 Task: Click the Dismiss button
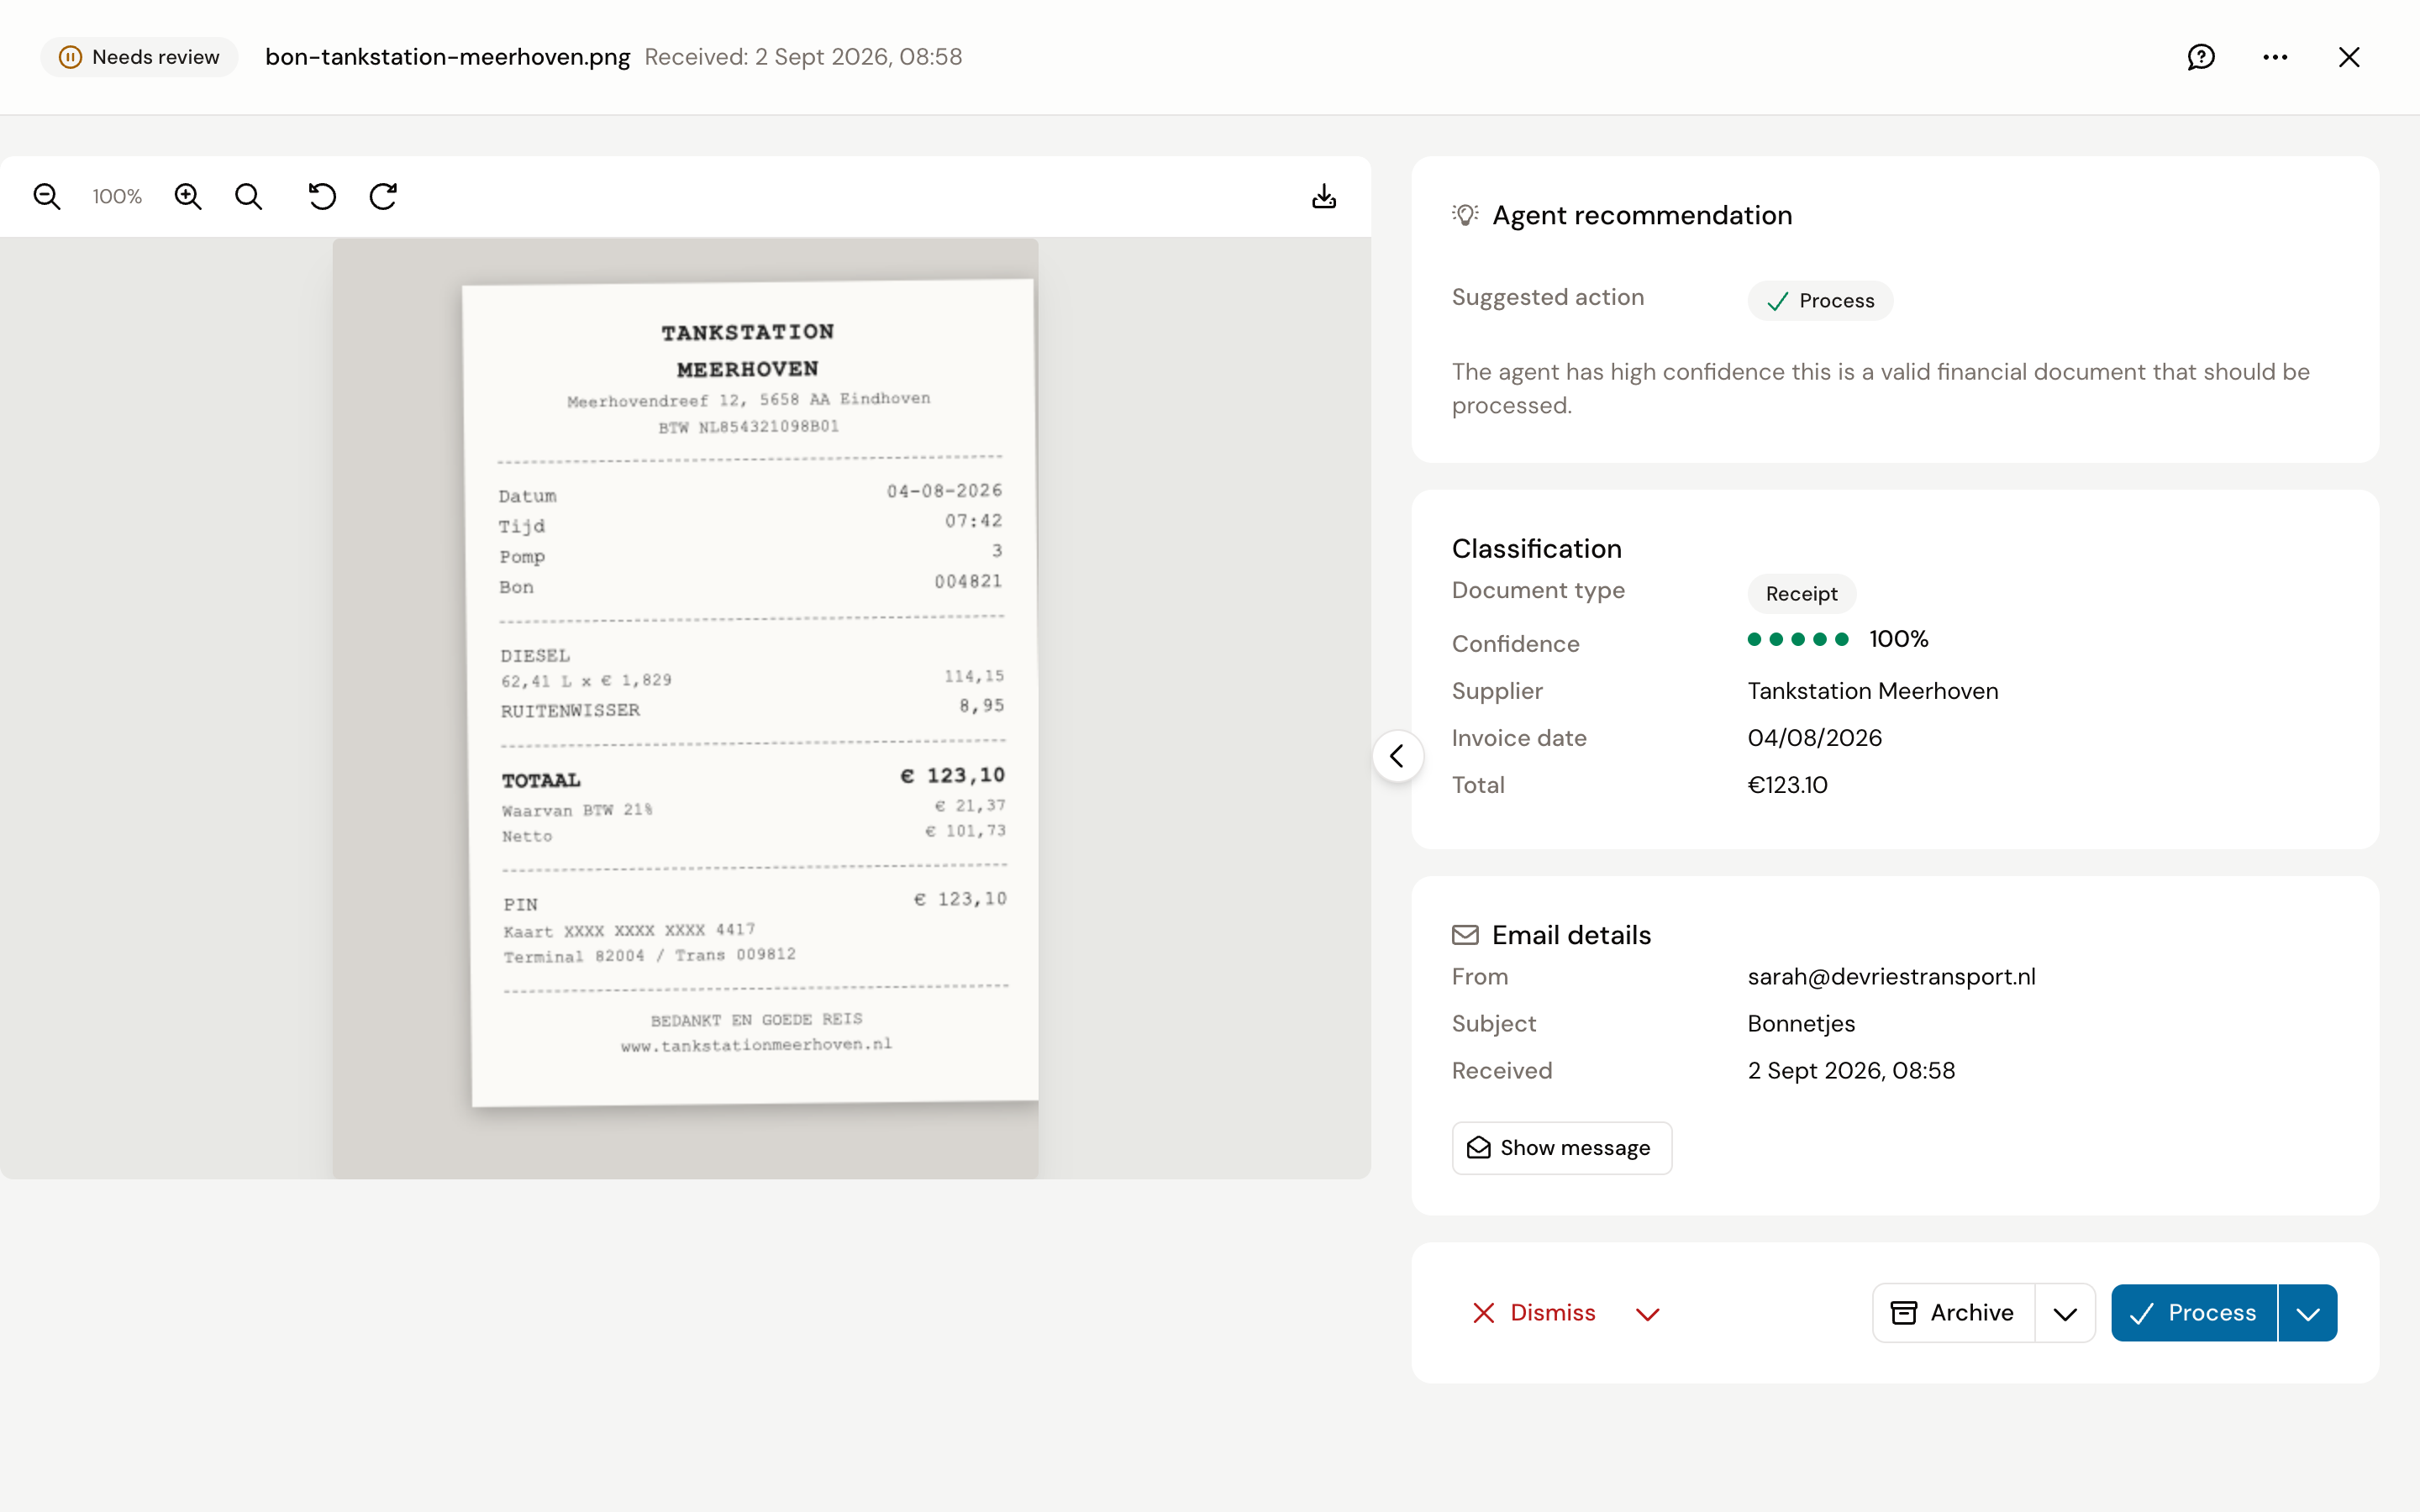tap(1534, 1312)
